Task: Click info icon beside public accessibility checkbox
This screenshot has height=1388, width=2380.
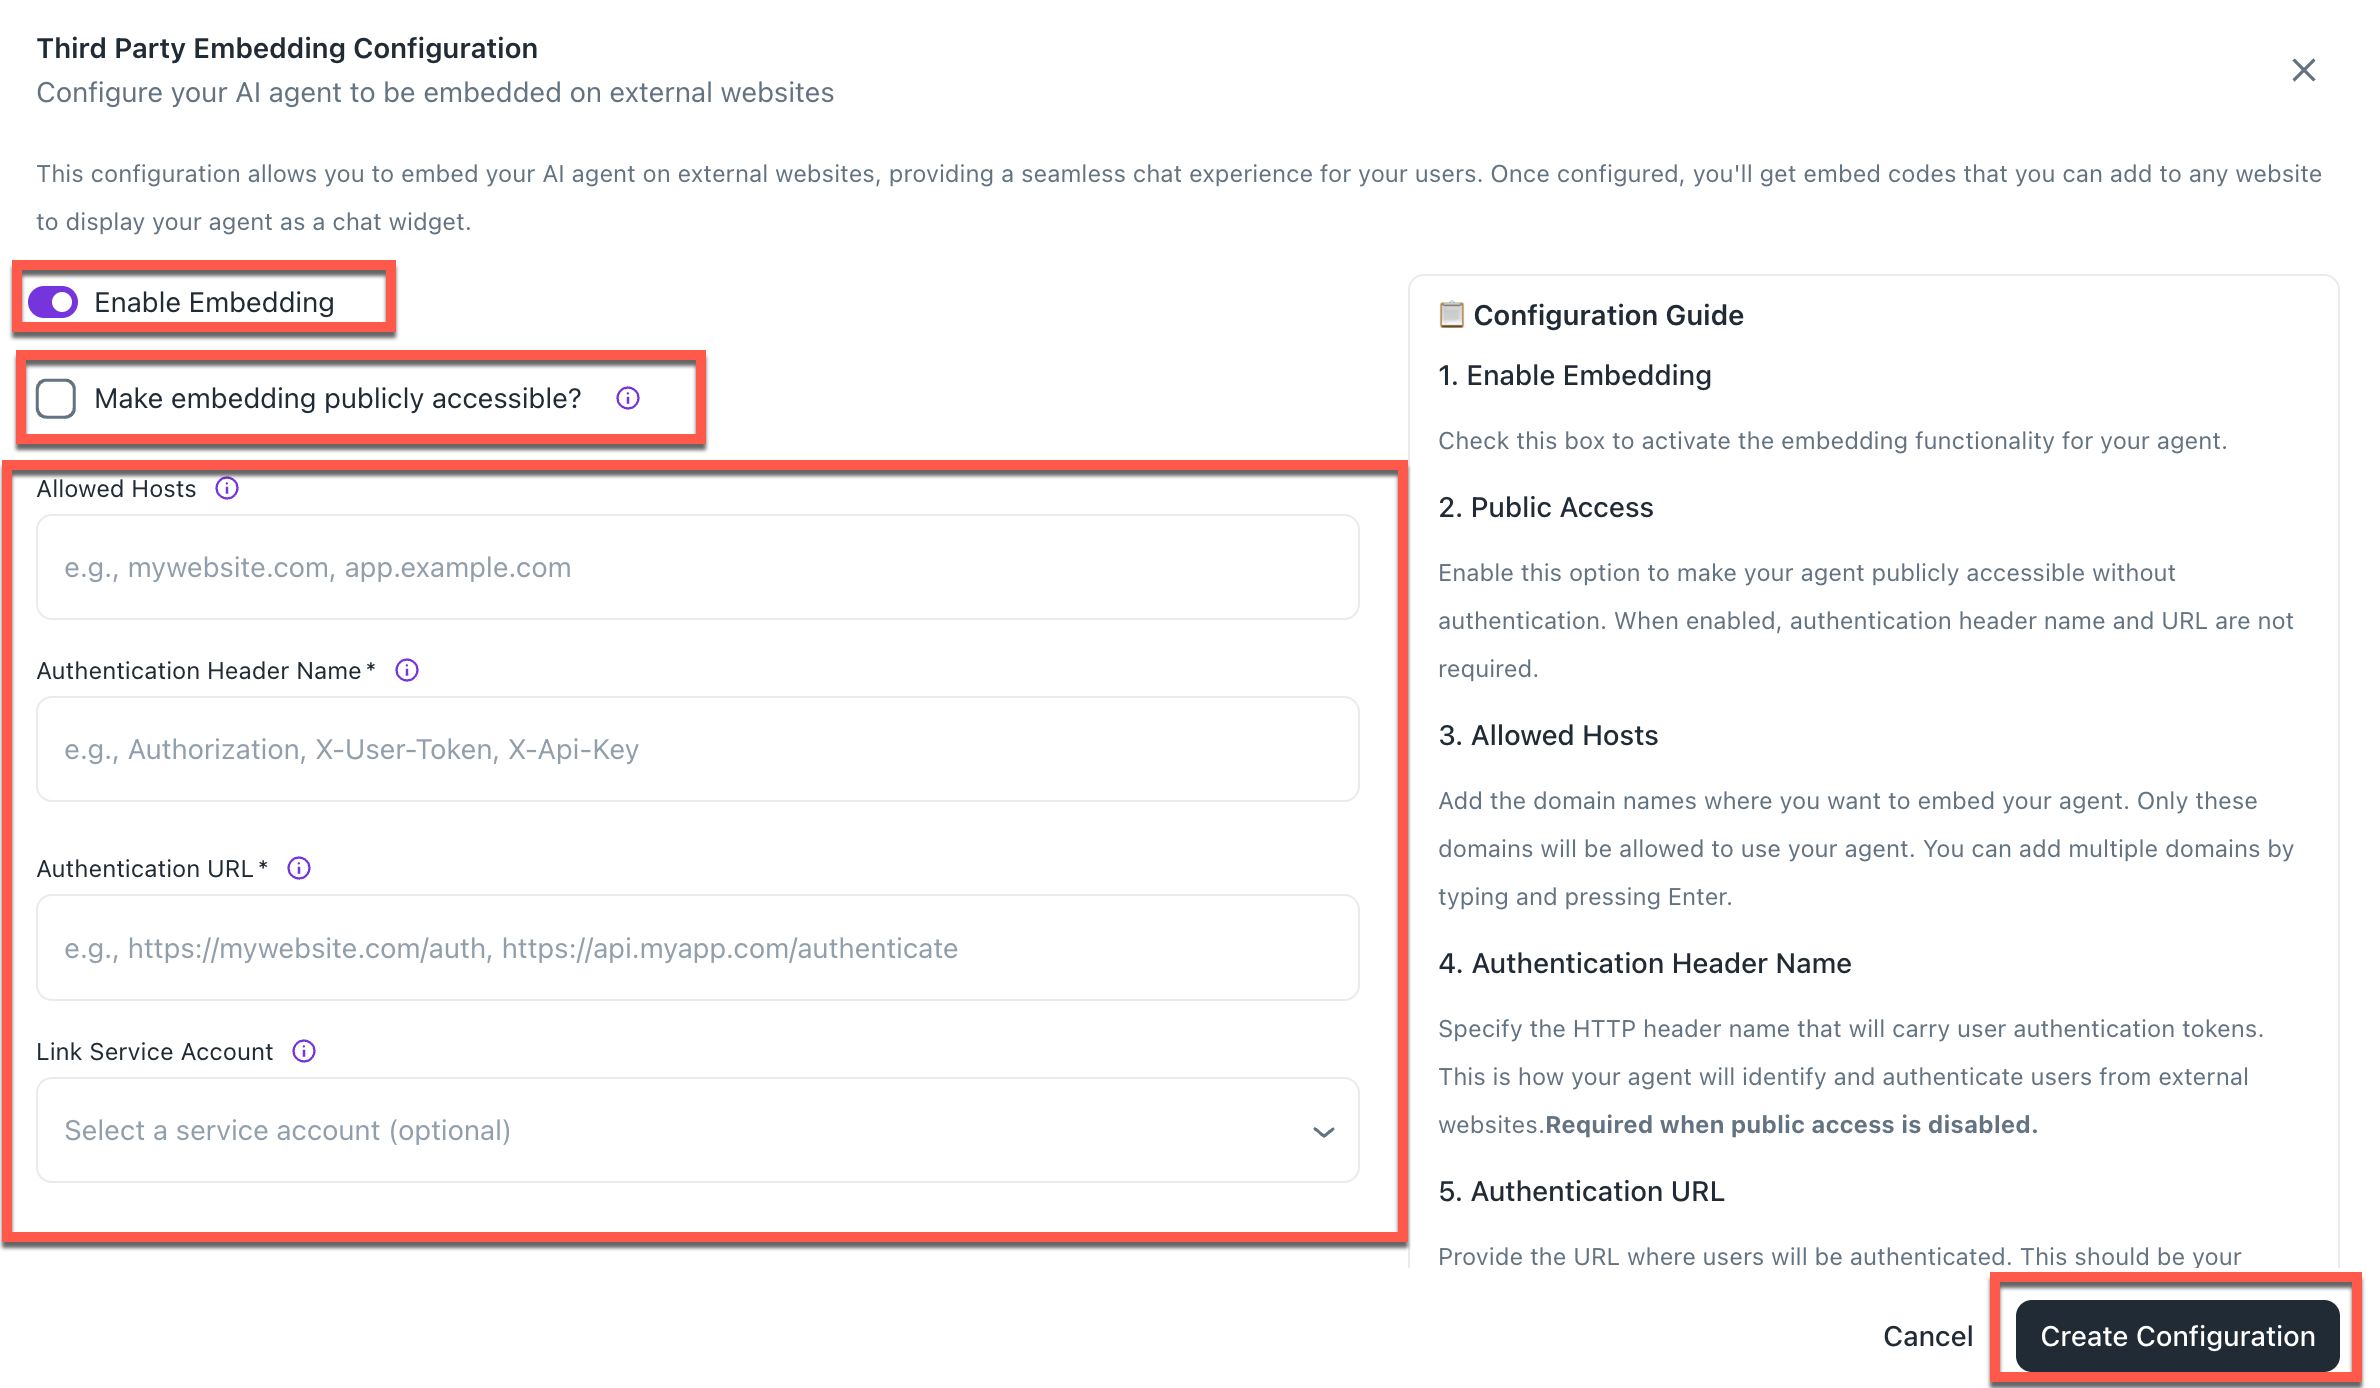Action: click(628, 398)
